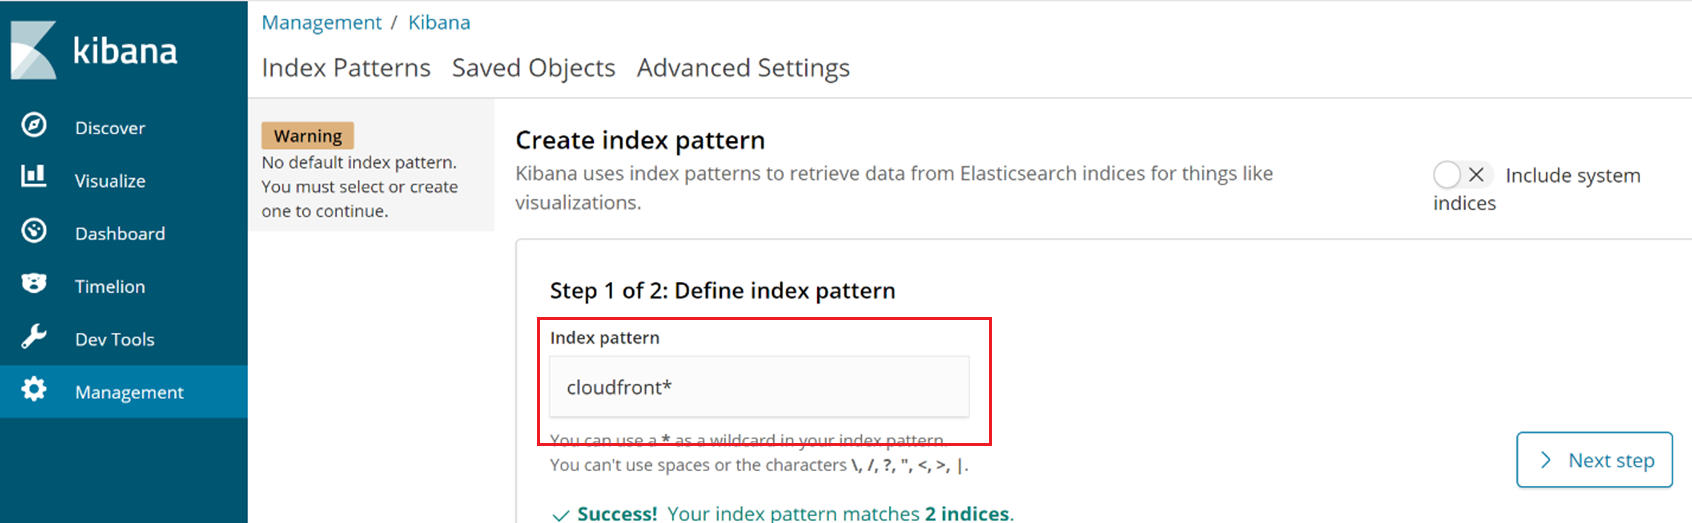Click the Next step chevron arrow
This screenshot has height=523, width=1692.
(x=1546, y=460)
